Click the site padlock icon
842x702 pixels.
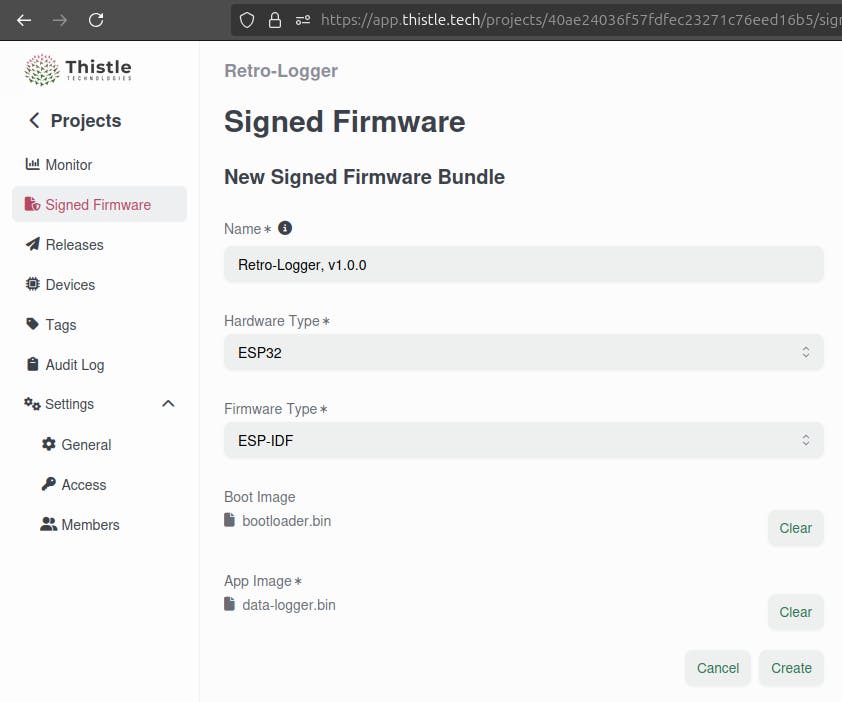275,19
